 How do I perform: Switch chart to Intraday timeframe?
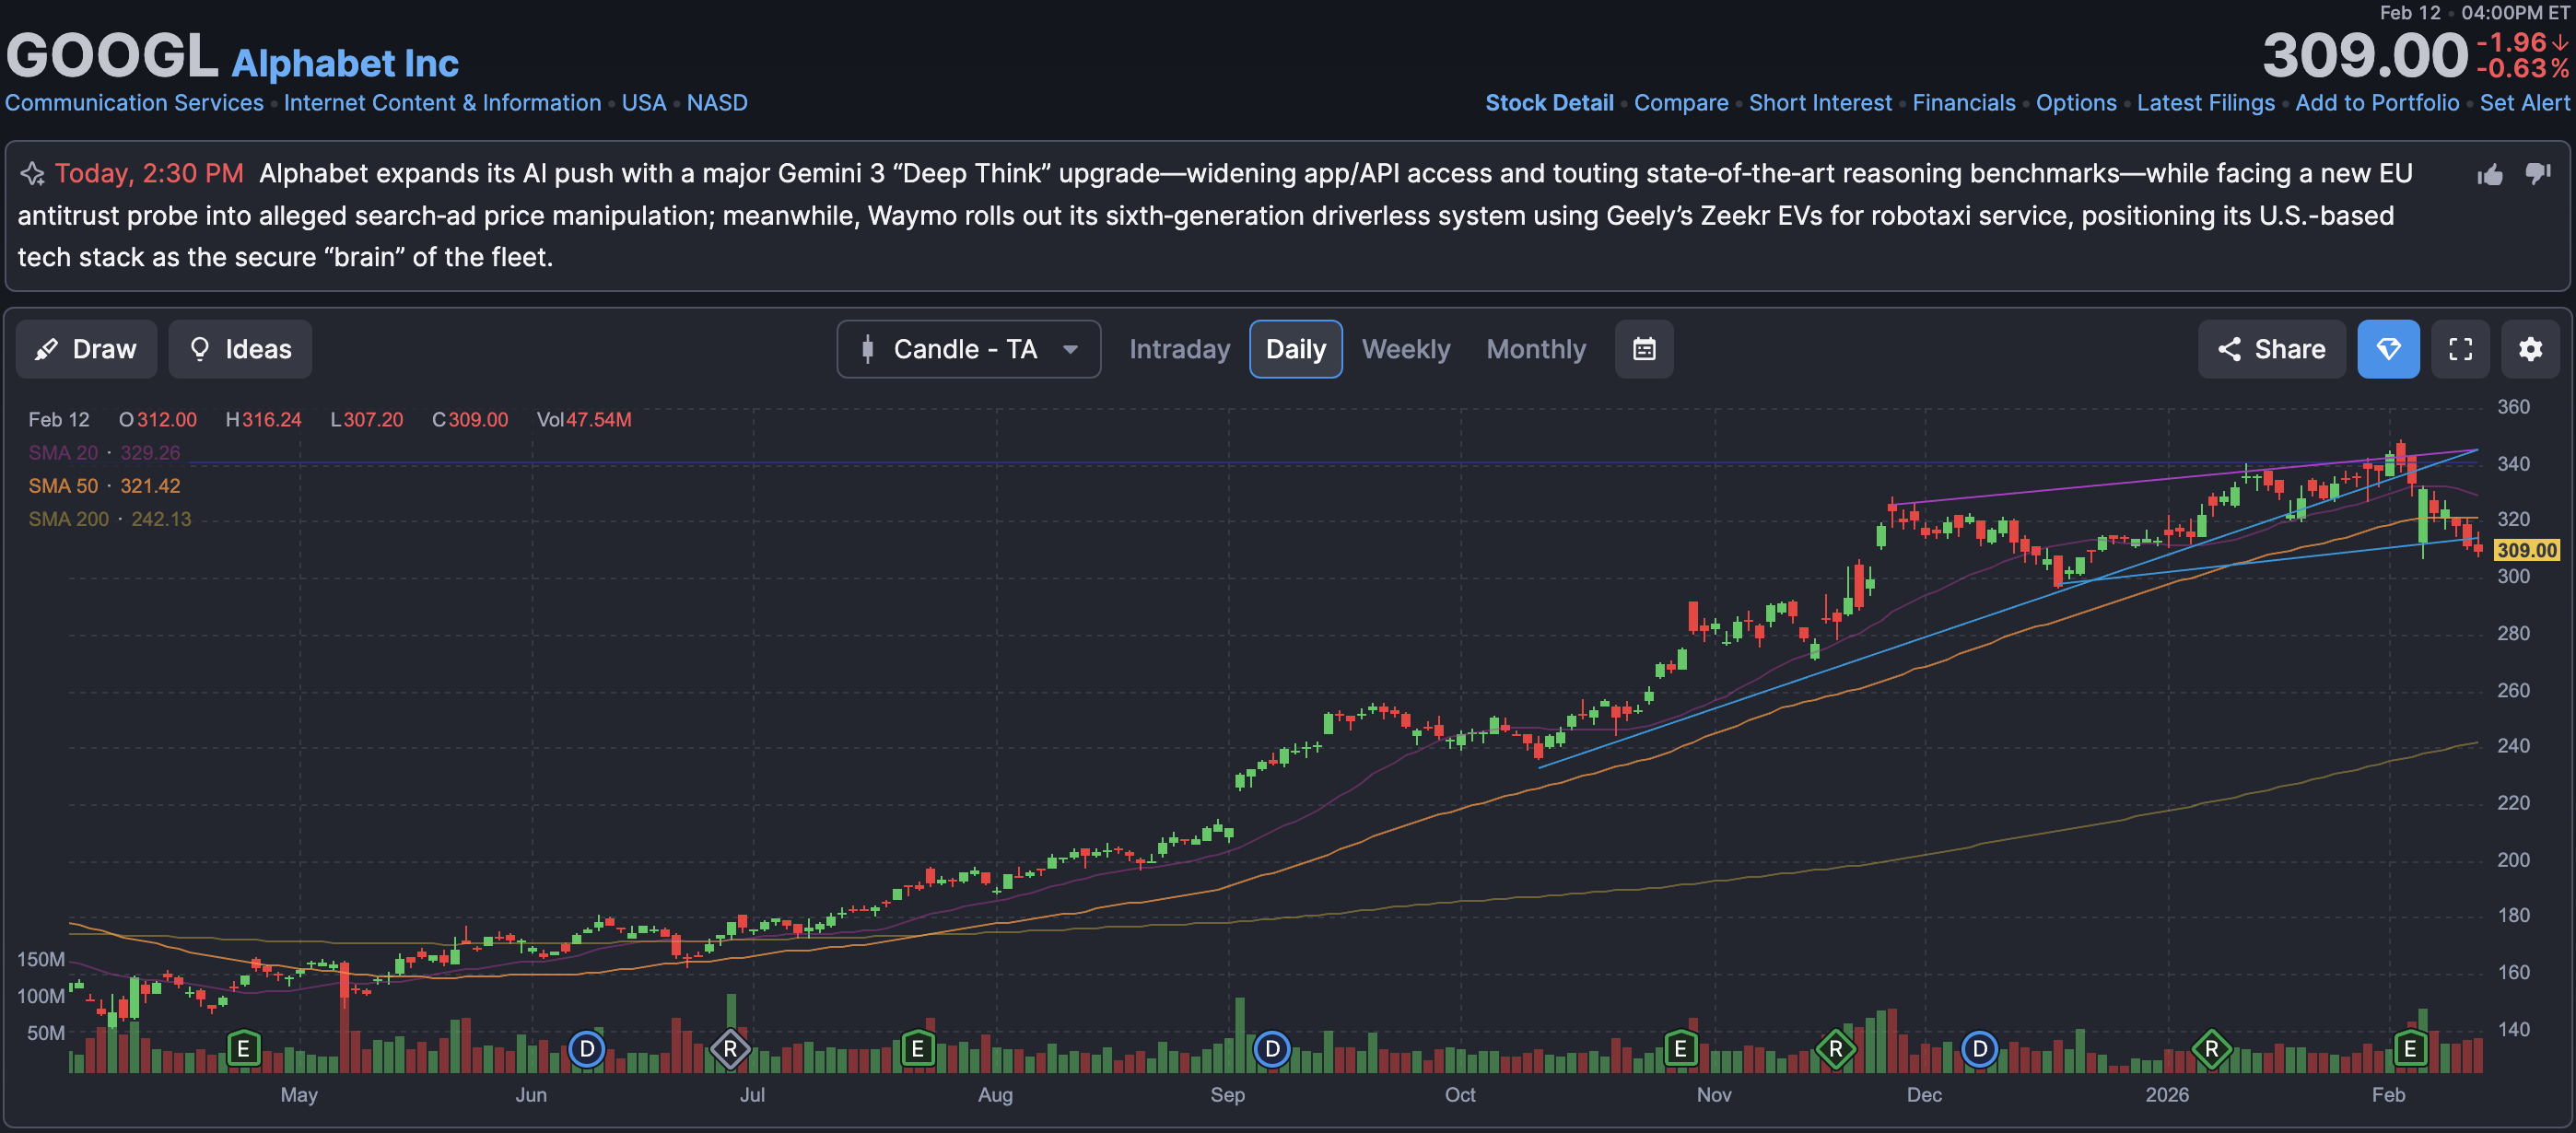(1178, 349)
